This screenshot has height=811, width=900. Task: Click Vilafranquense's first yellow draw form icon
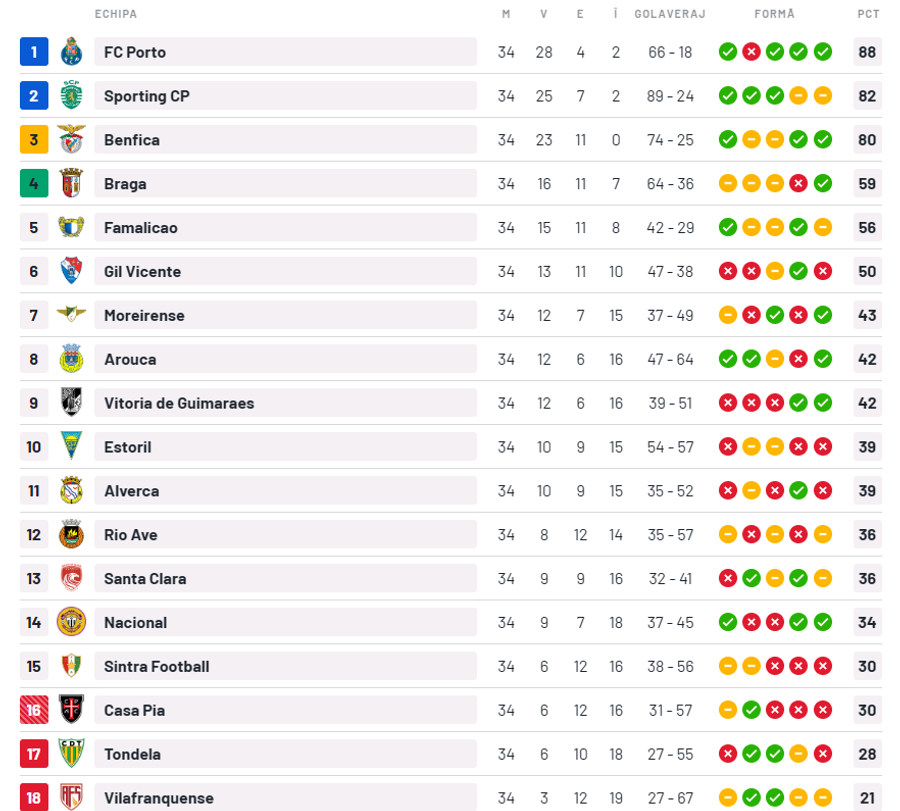pos(728,797)
